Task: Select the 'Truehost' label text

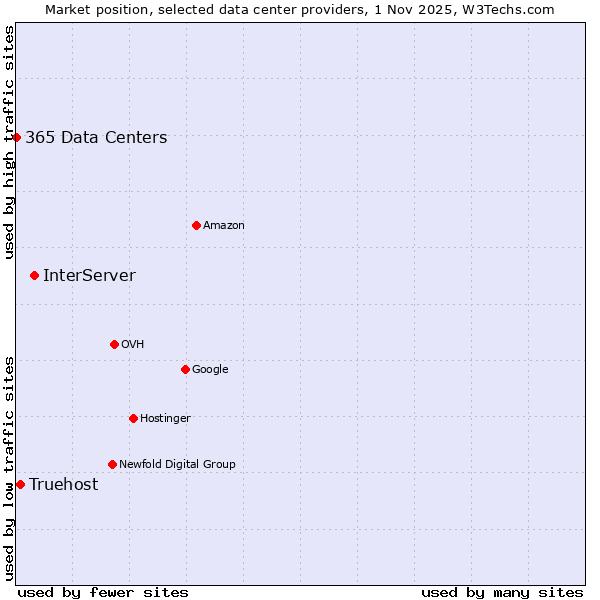Action: pos(64,485)
